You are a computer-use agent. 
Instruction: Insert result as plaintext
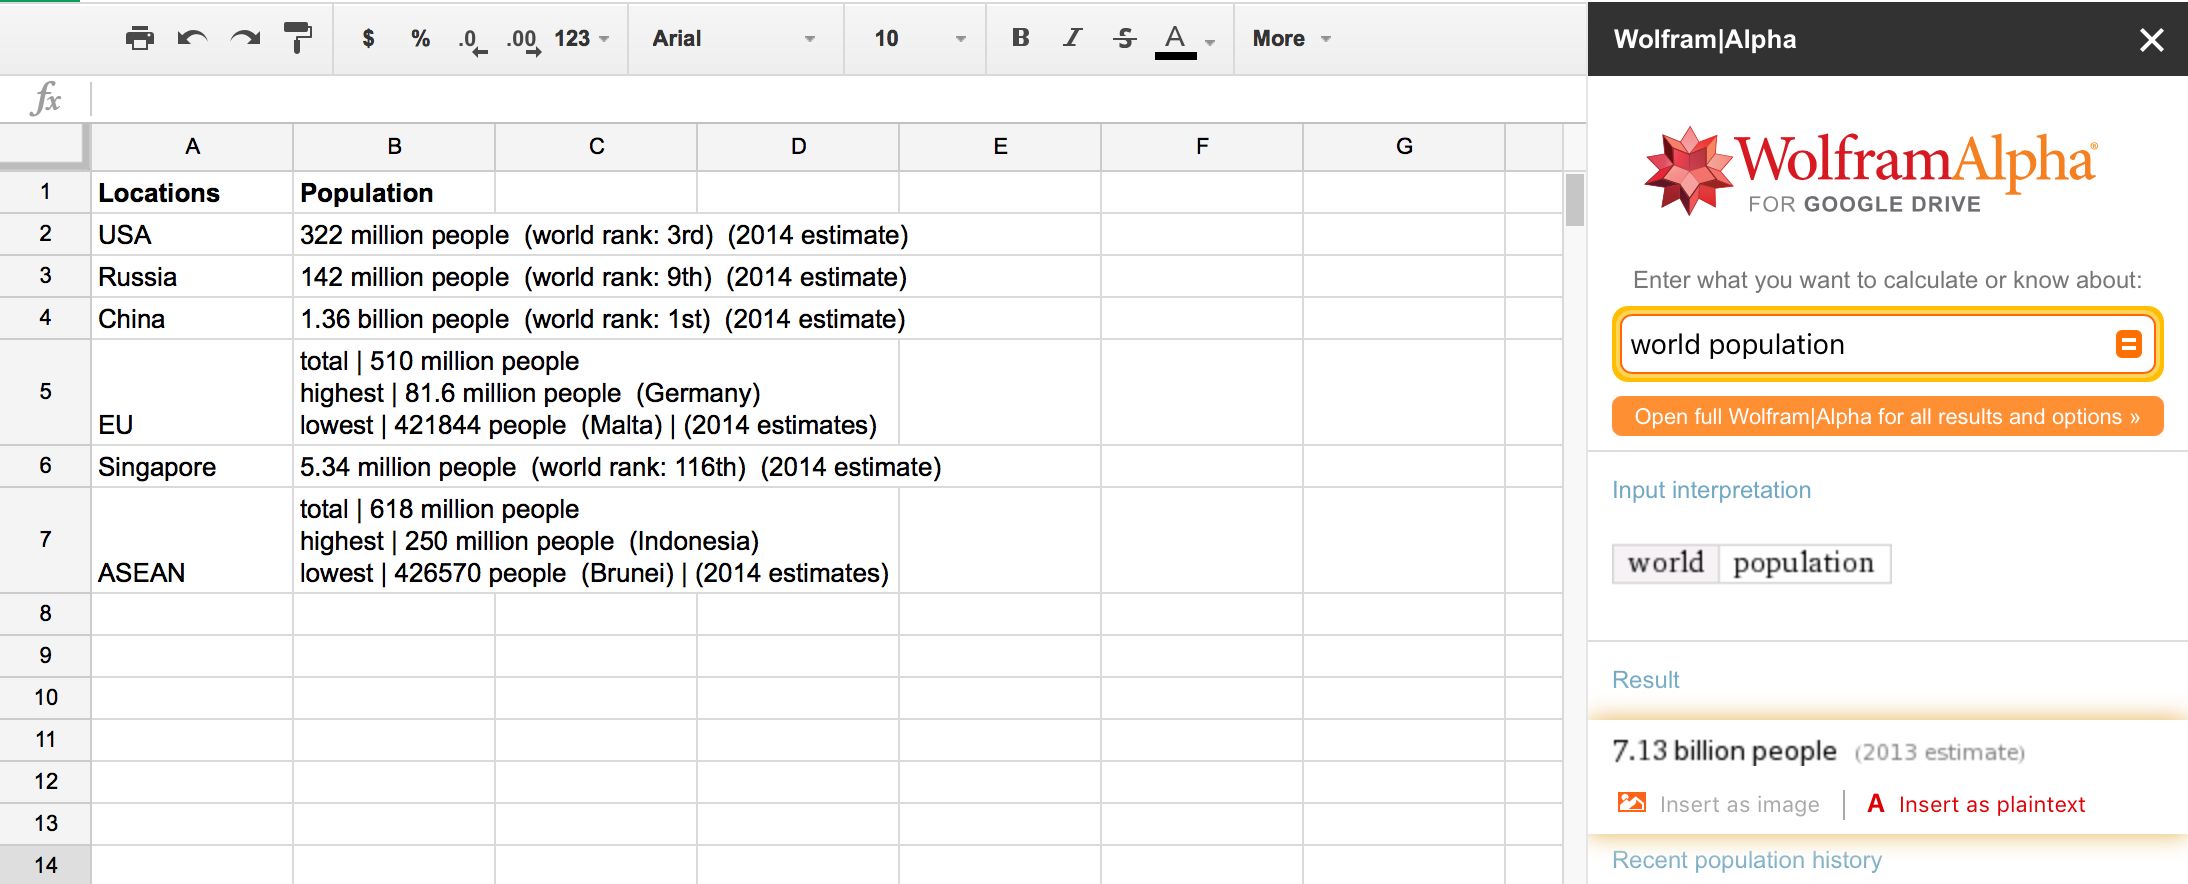pyautogui.click(x=1990, y=804)
